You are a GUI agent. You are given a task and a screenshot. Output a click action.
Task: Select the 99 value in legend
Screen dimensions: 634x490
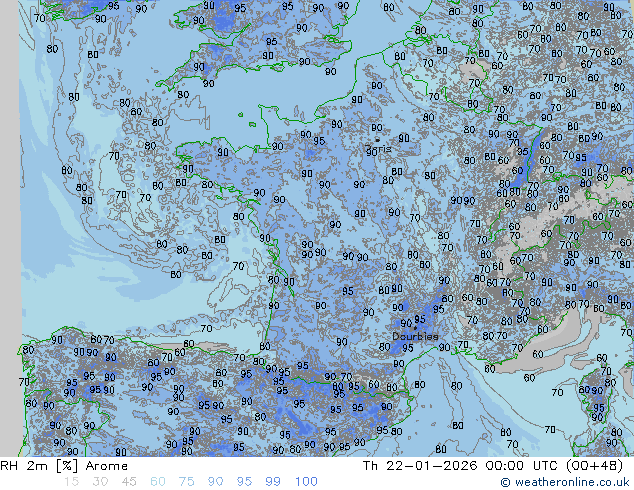(273, 482)
